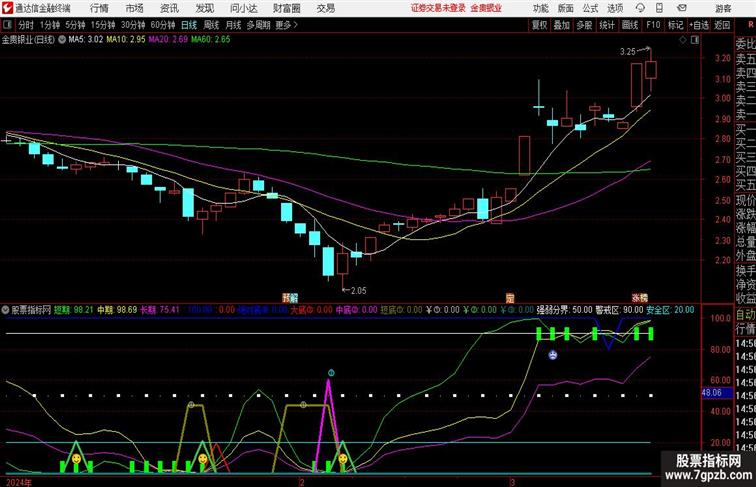
Task: Toggle the side panel icon near diamond
Action: click(x=695, y=40)
